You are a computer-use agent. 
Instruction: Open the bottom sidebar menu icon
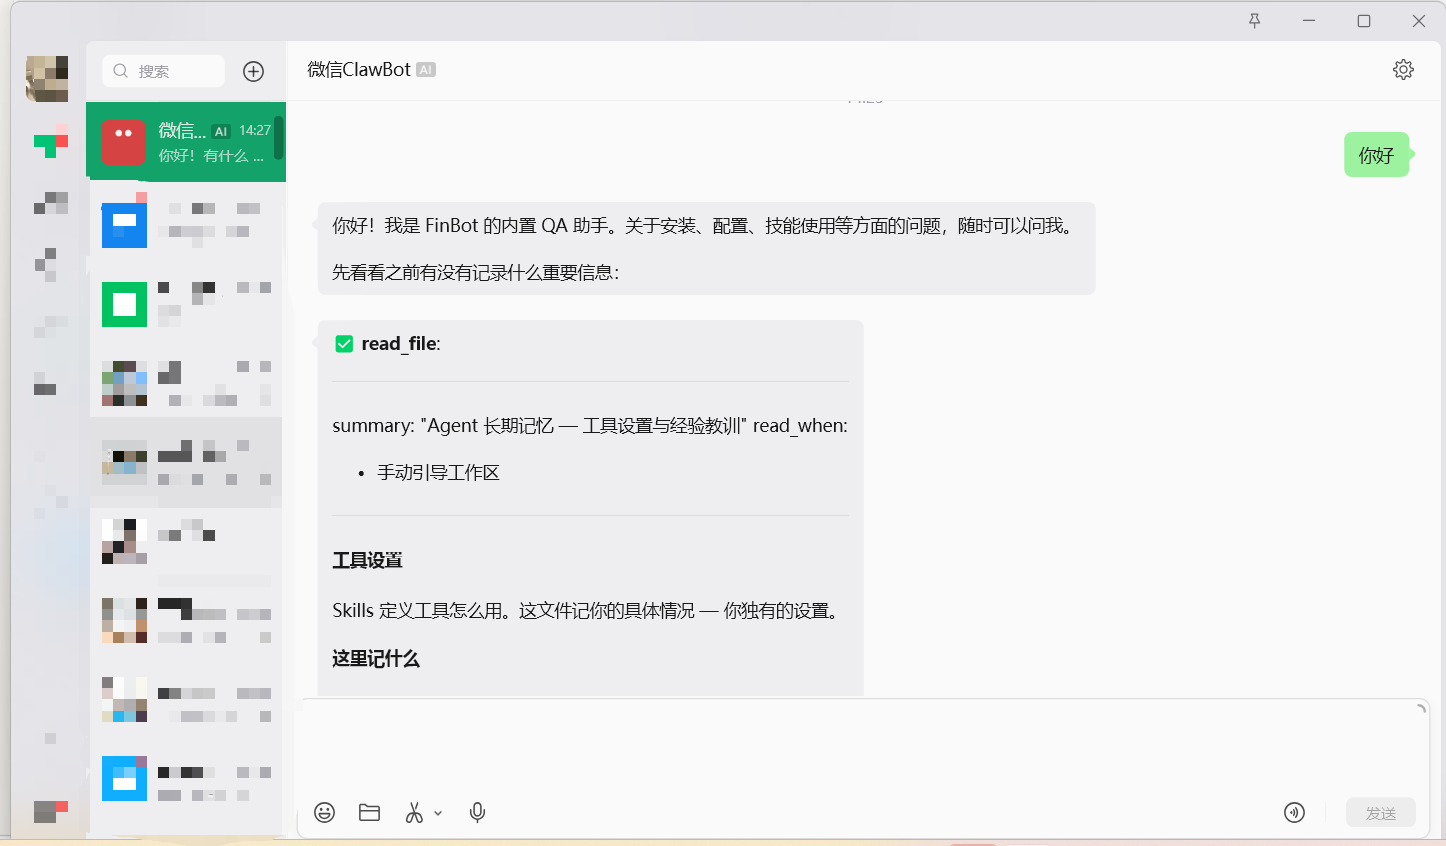coord(50,811)
